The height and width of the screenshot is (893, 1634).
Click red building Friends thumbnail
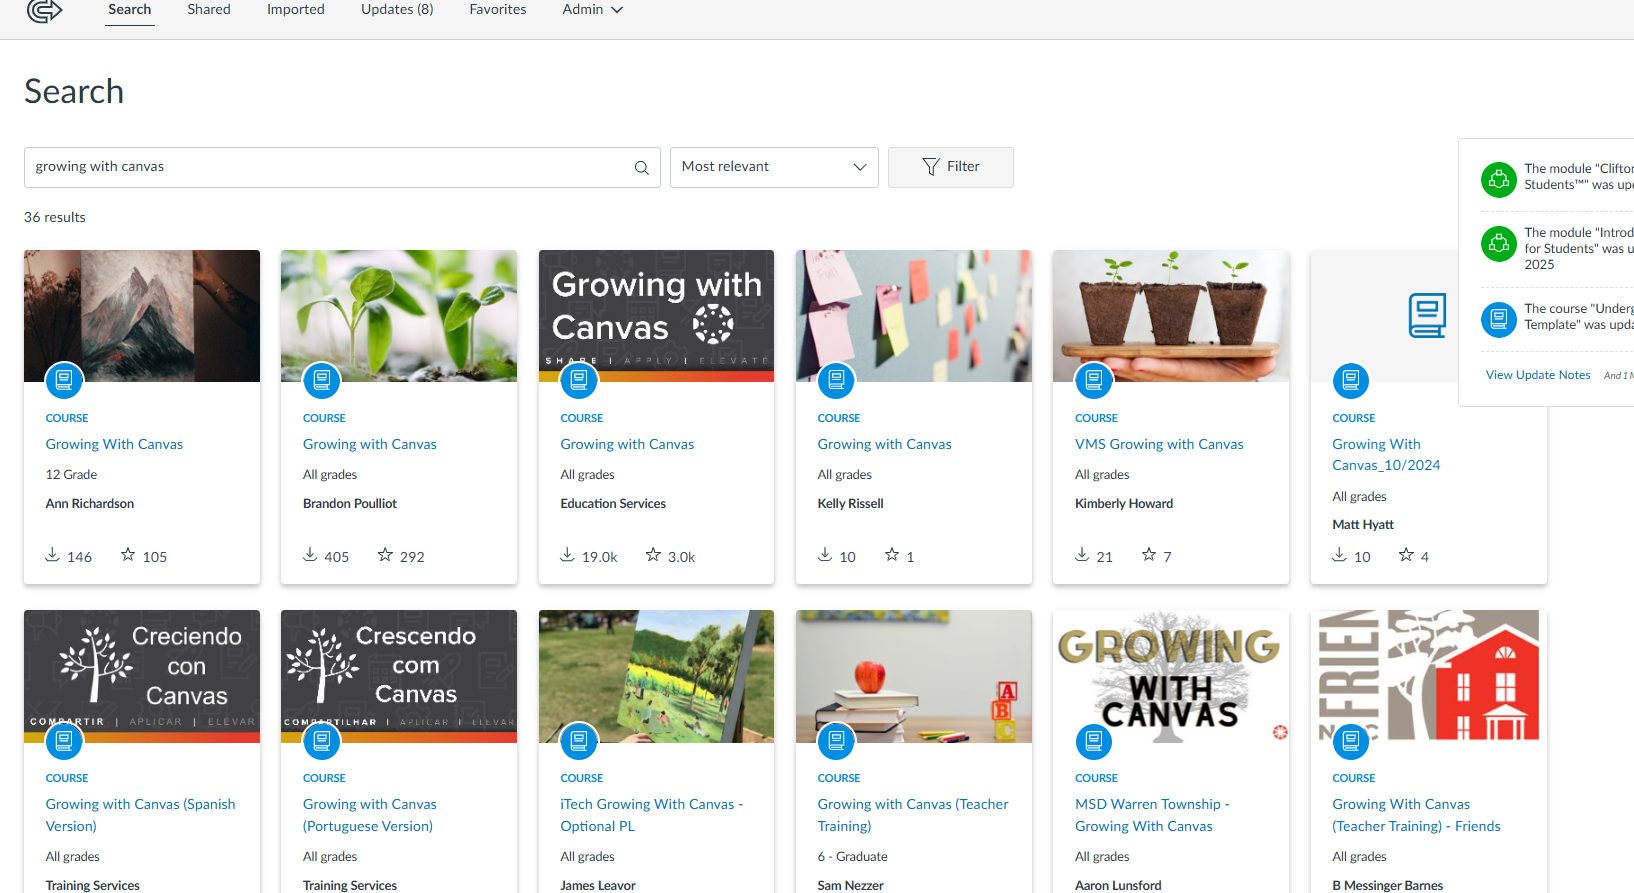tap(1428, 676)
